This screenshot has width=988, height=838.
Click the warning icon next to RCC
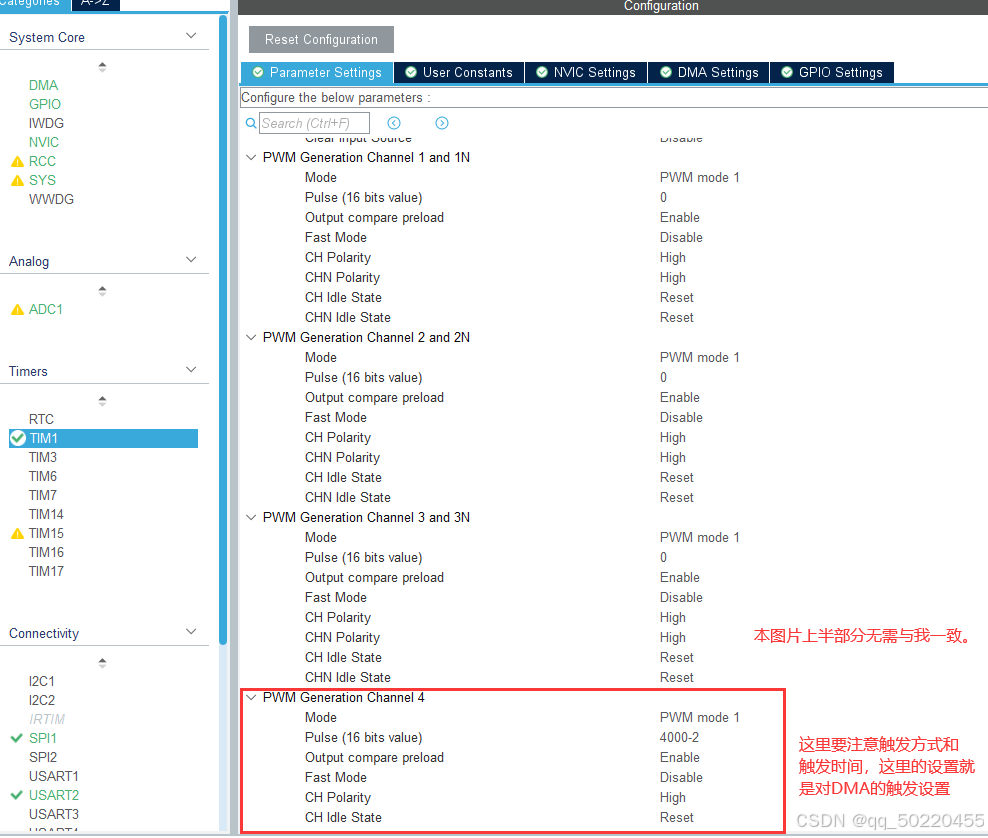coord(20,161)
